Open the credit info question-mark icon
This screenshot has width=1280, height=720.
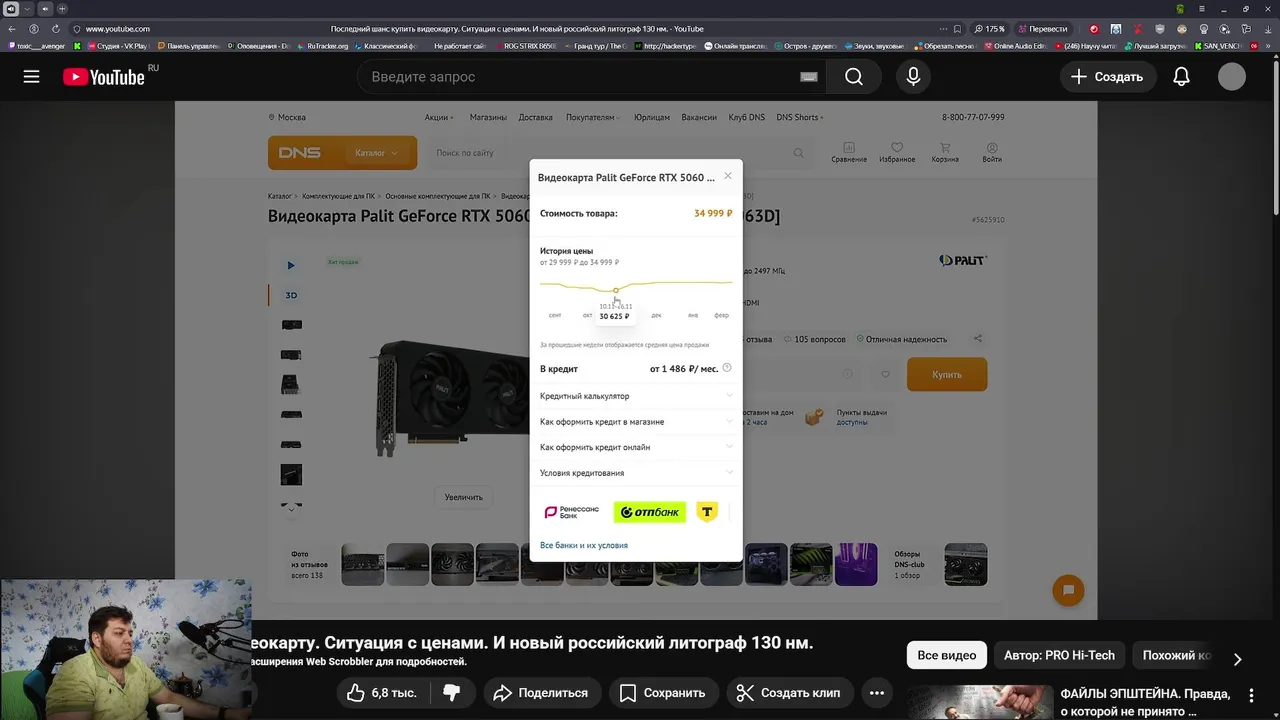pos(727,368)
